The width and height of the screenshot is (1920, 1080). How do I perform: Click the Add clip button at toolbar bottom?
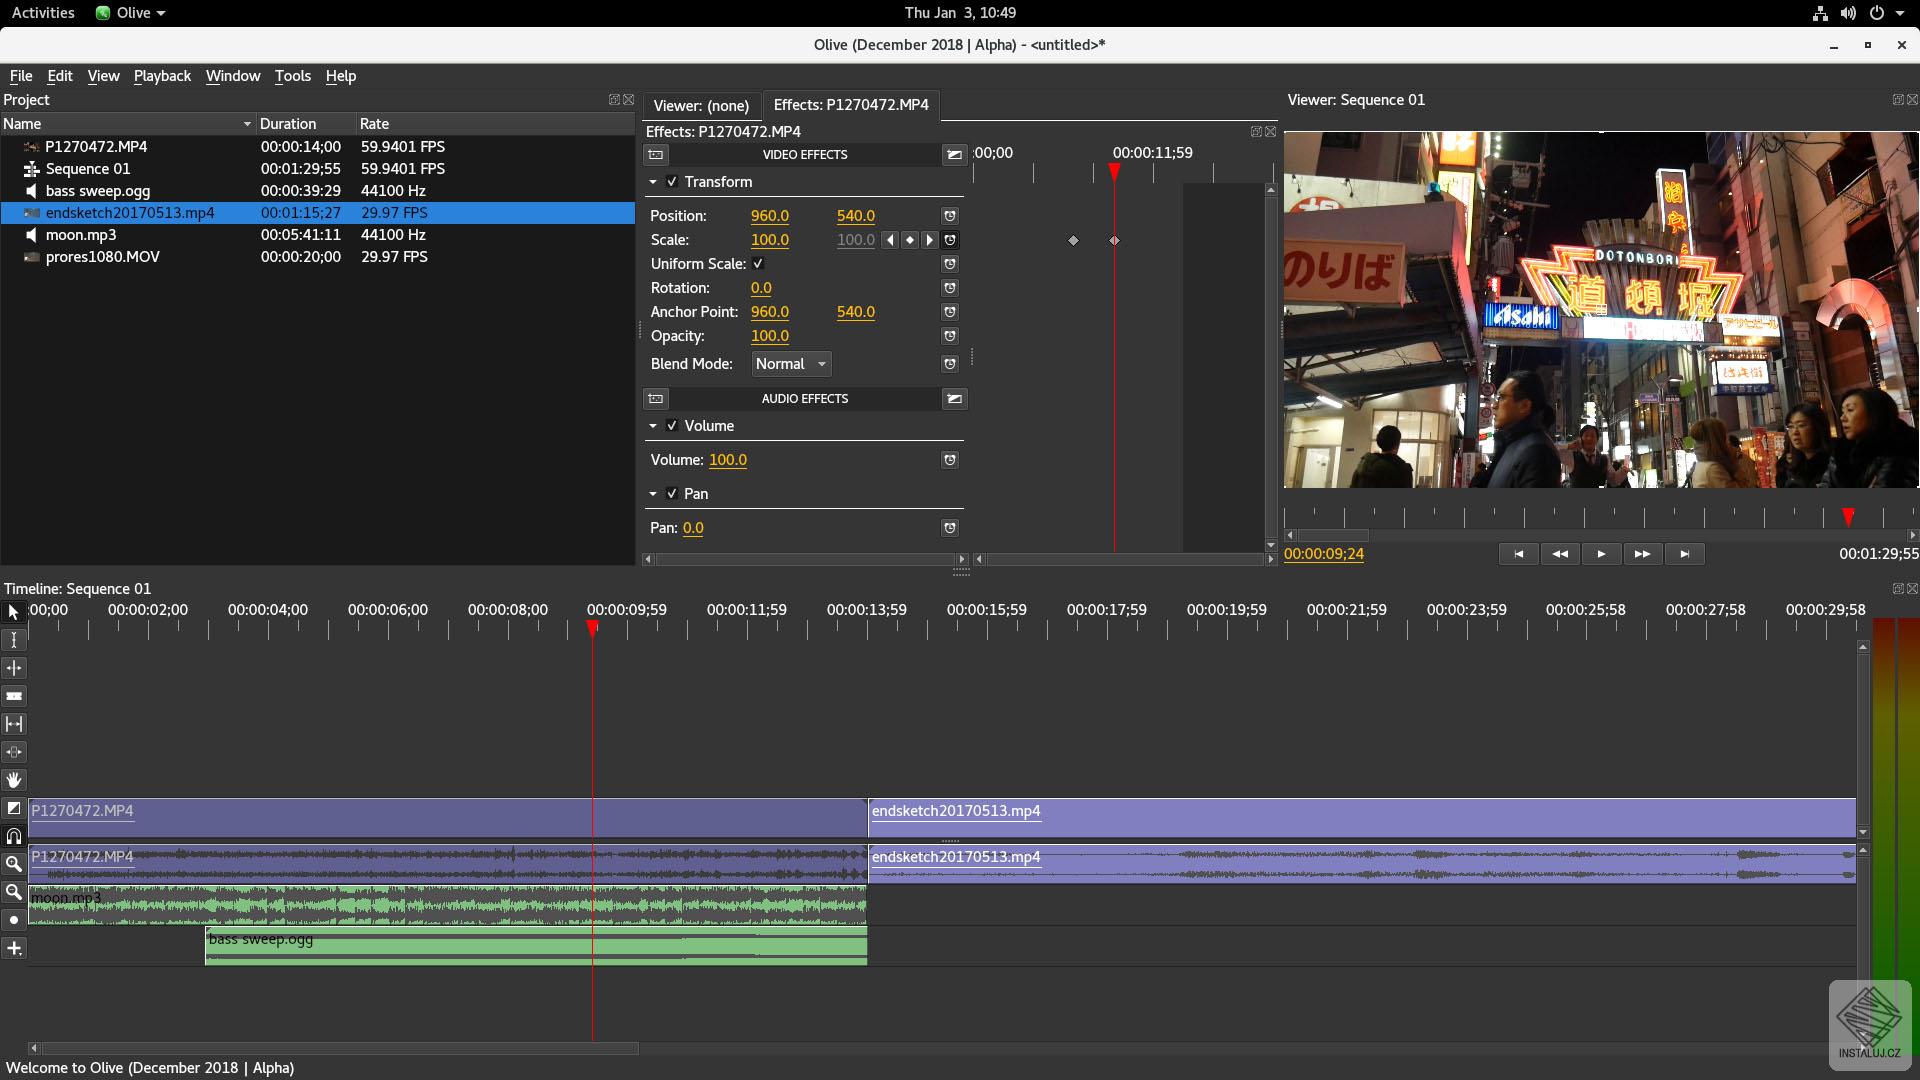(14, 948)
